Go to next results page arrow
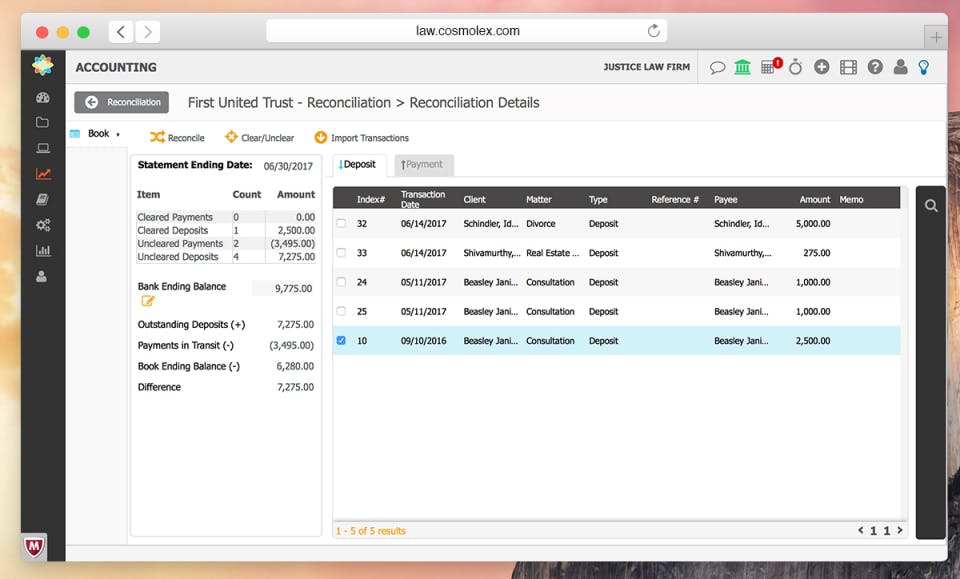 tap(900, 530)
